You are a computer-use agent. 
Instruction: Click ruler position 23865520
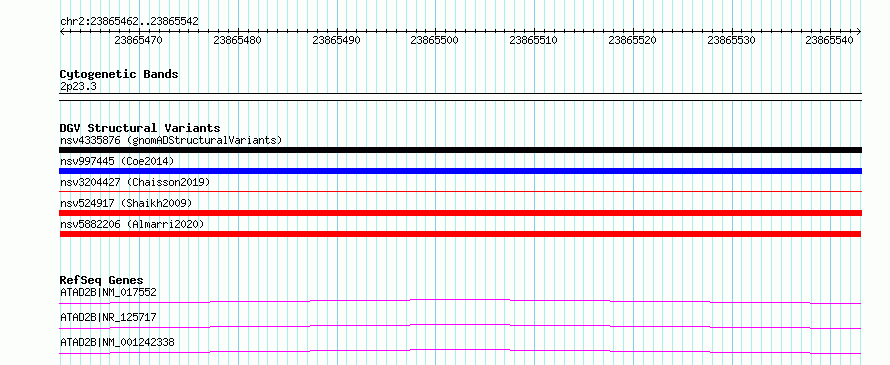click(x=632, y=40)
